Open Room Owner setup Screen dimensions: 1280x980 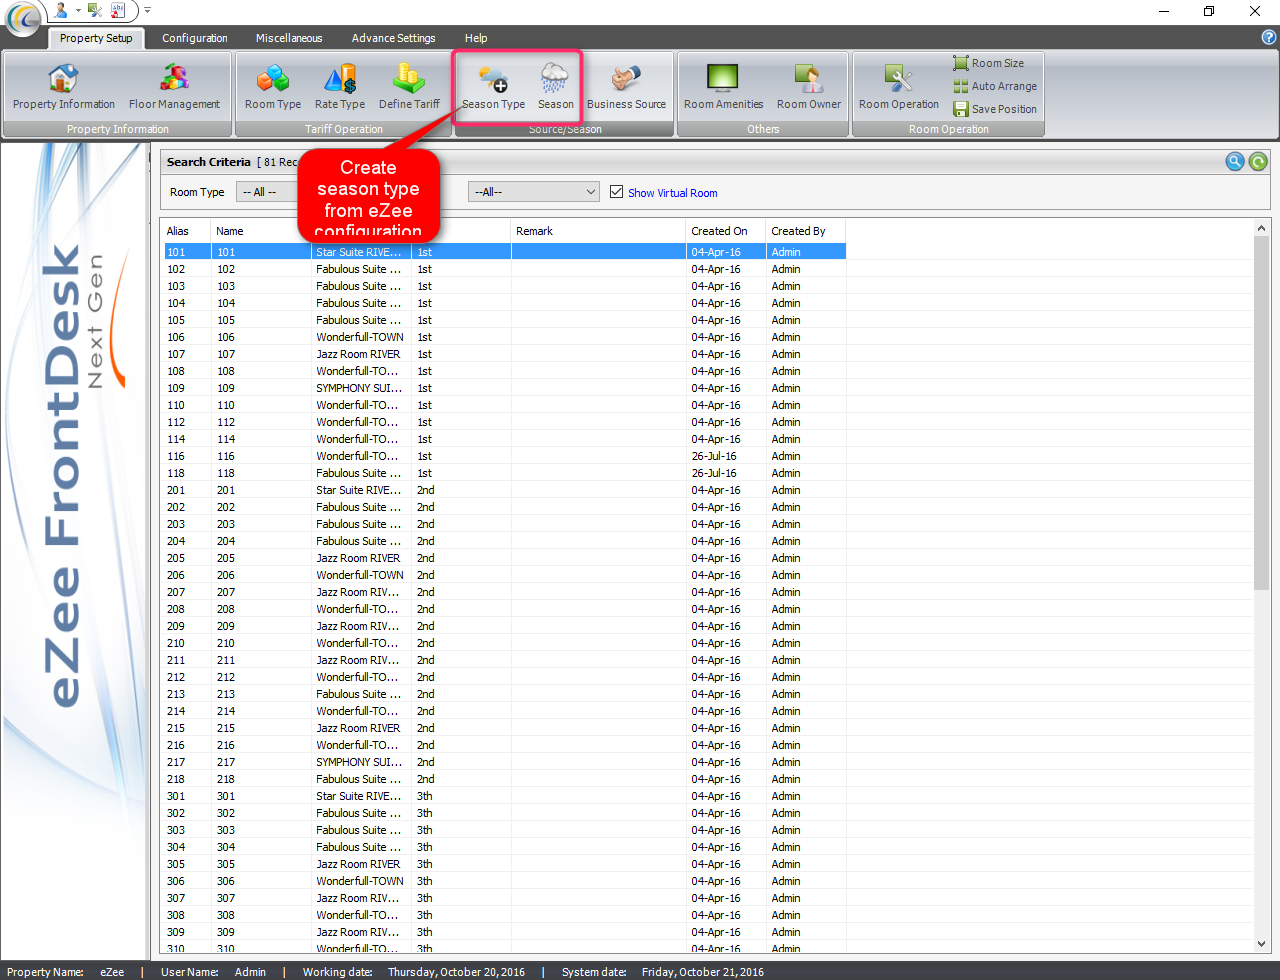pyautogui.click(x=809, y=87)
